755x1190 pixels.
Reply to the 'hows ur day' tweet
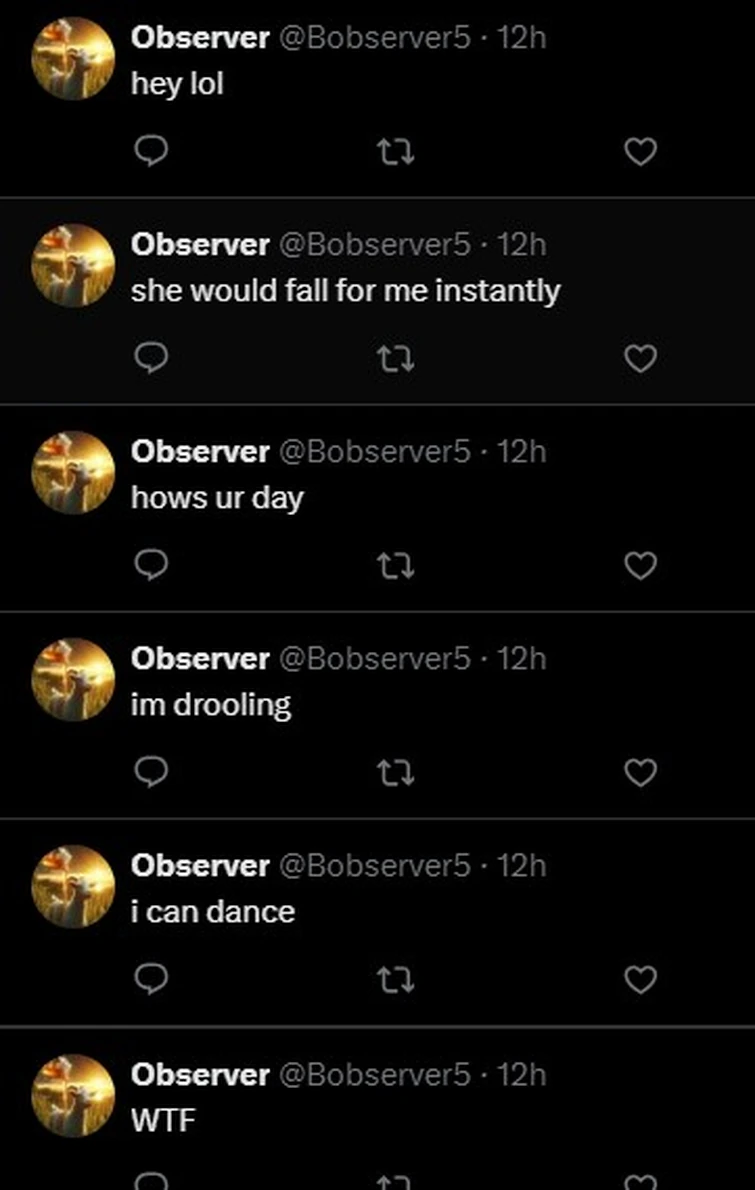click(x=150, y=565)
